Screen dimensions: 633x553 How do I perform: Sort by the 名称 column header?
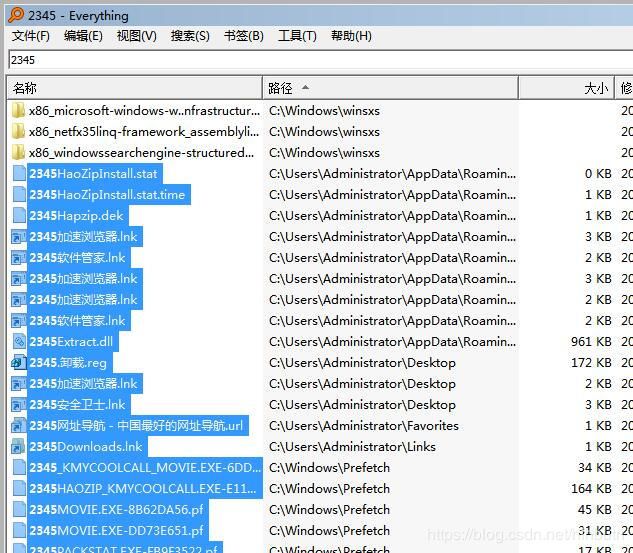(x=134, y=88)
